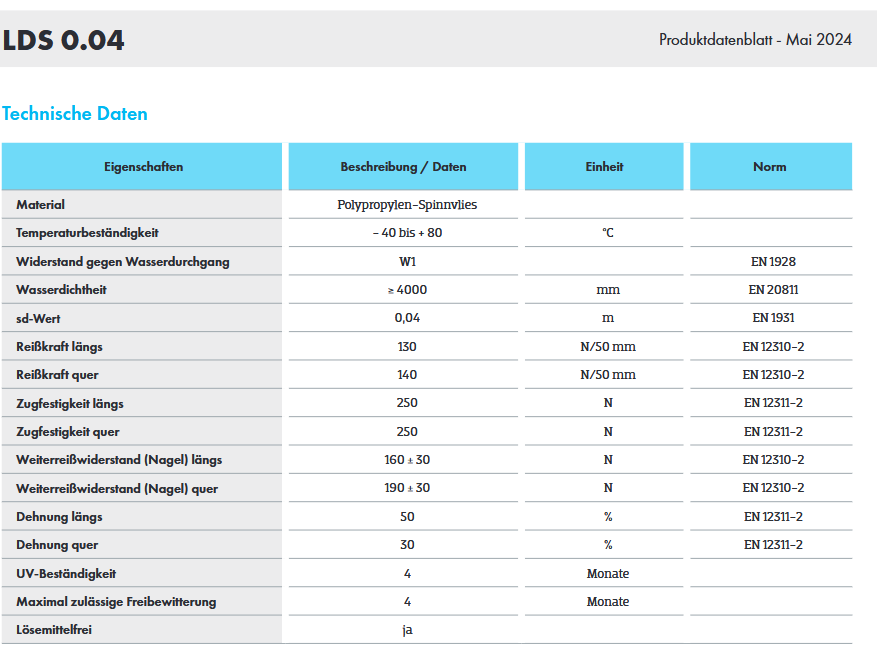The width and height of the screenshot is (877, 652).
Task: Click the Beschreibung / Daten column header
Action: 403,167
